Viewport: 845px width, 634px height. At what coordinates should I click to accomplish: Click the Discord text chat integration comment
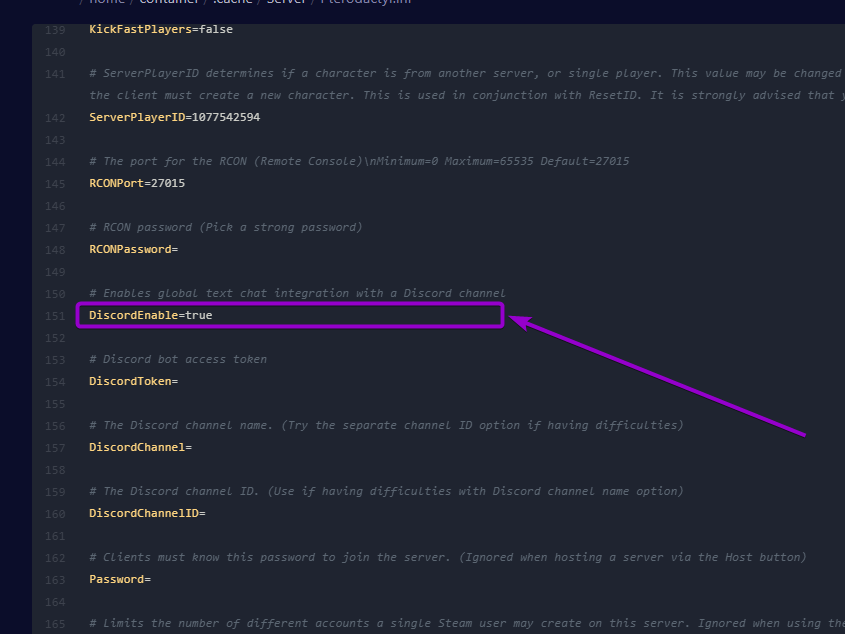(297, 292)
